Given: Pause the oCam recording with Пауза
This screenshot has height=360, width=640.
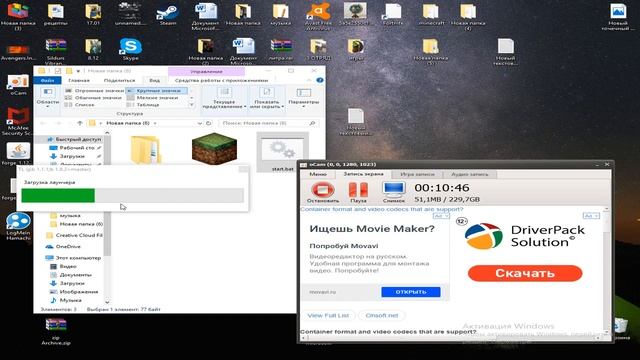Looking at the screenshot, I should [358, 193].
